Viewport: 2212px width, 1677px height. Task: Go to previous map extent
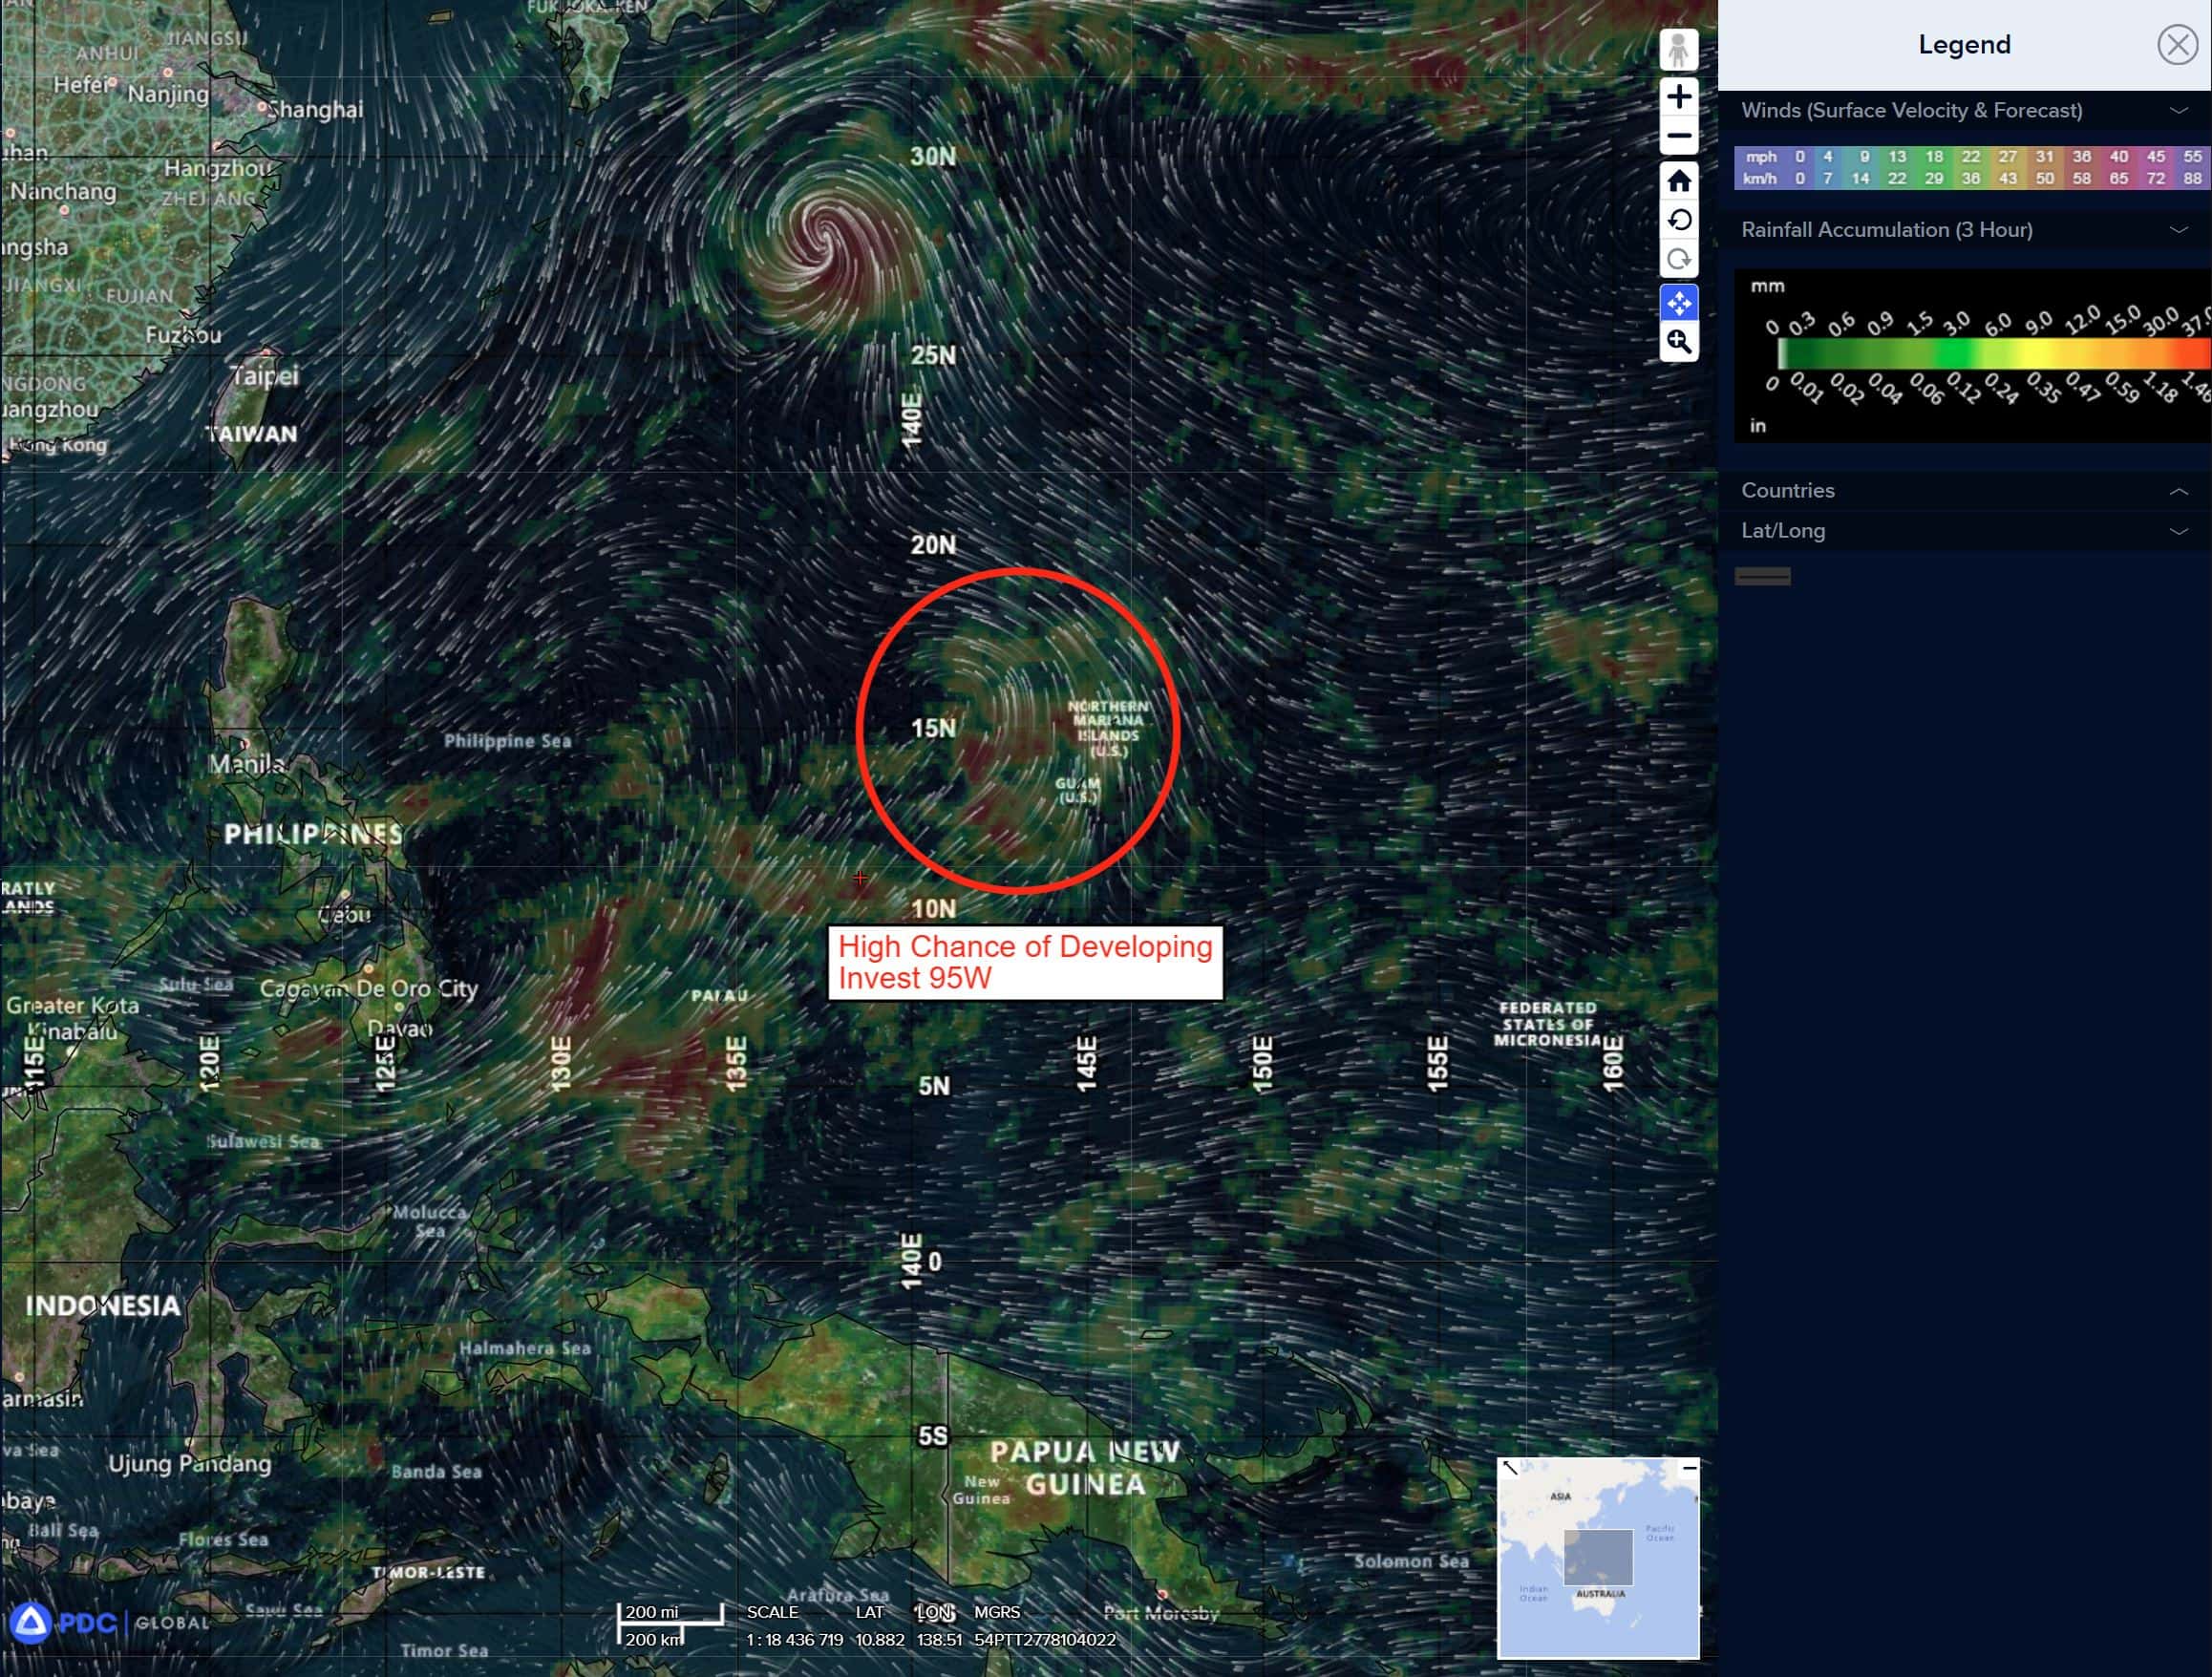(1678, 220)
